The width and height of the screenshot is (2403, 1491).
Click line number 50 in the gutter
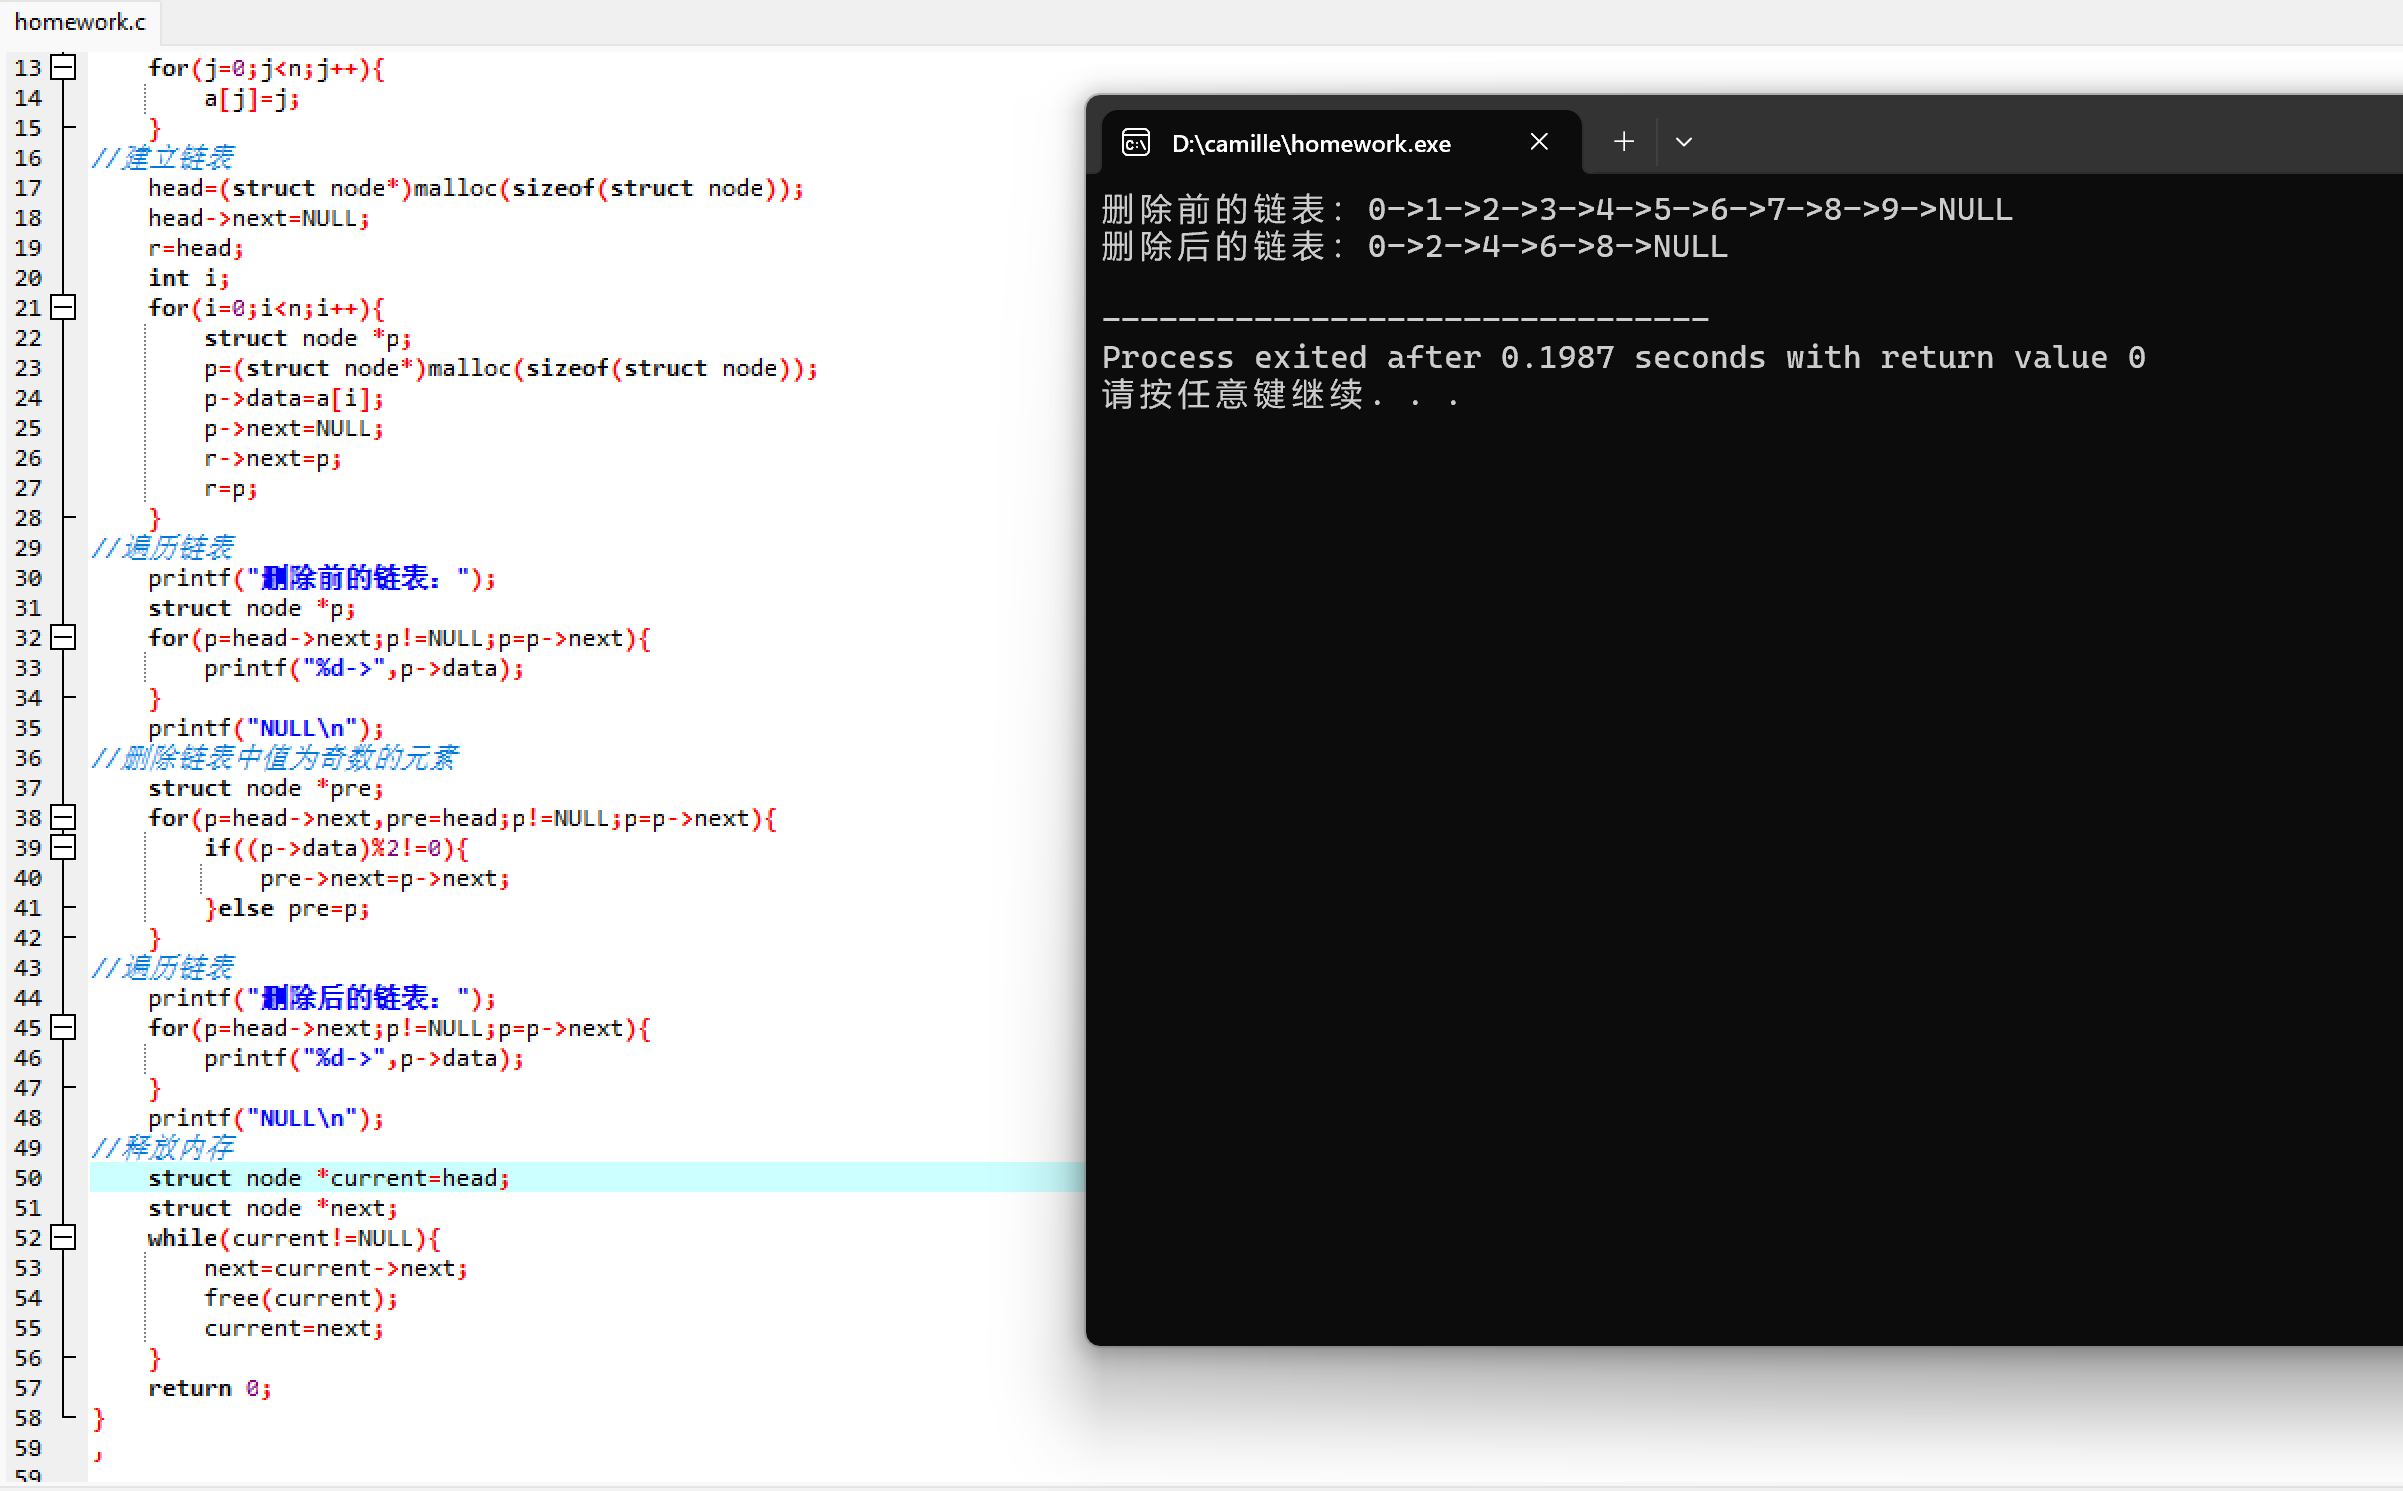click(28, 1178)
